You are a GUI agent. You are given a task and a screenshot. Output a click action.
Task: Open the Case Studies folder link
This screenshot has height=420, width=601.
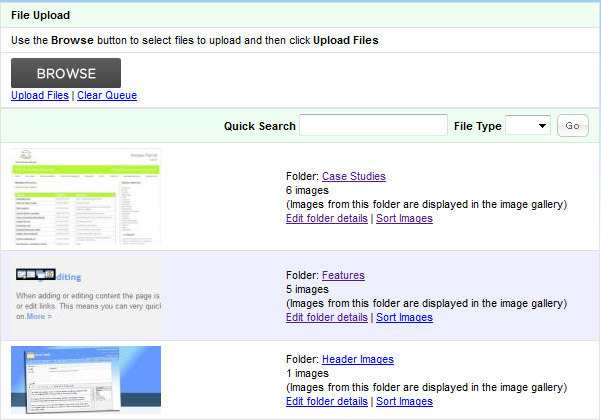pos(353,176)
